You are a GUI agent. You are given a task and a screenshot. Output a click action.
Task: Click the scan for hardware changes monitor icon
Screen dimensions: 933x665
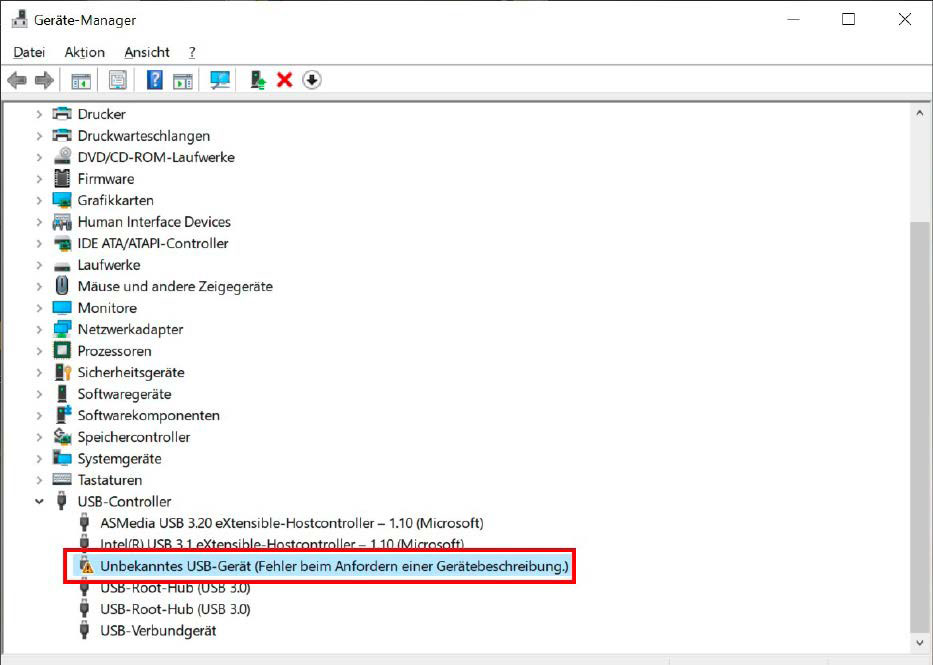pos(220,80)
